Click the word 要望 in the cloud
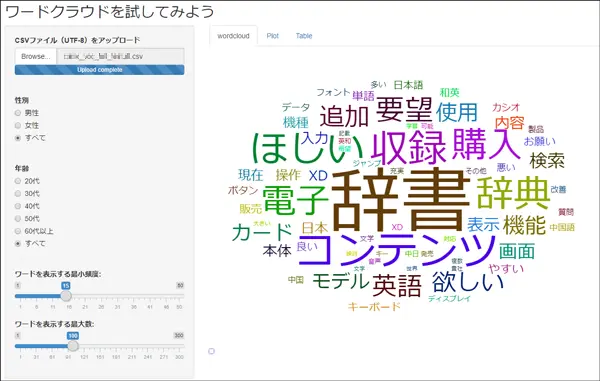This screenshot has height=381, width=600. point(404,109)
